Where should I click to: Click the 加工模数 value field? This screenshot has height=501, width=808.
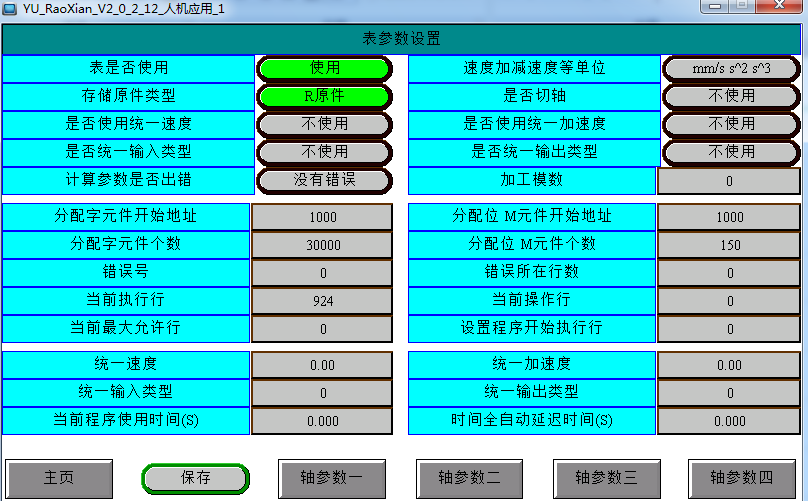[729, 181]
